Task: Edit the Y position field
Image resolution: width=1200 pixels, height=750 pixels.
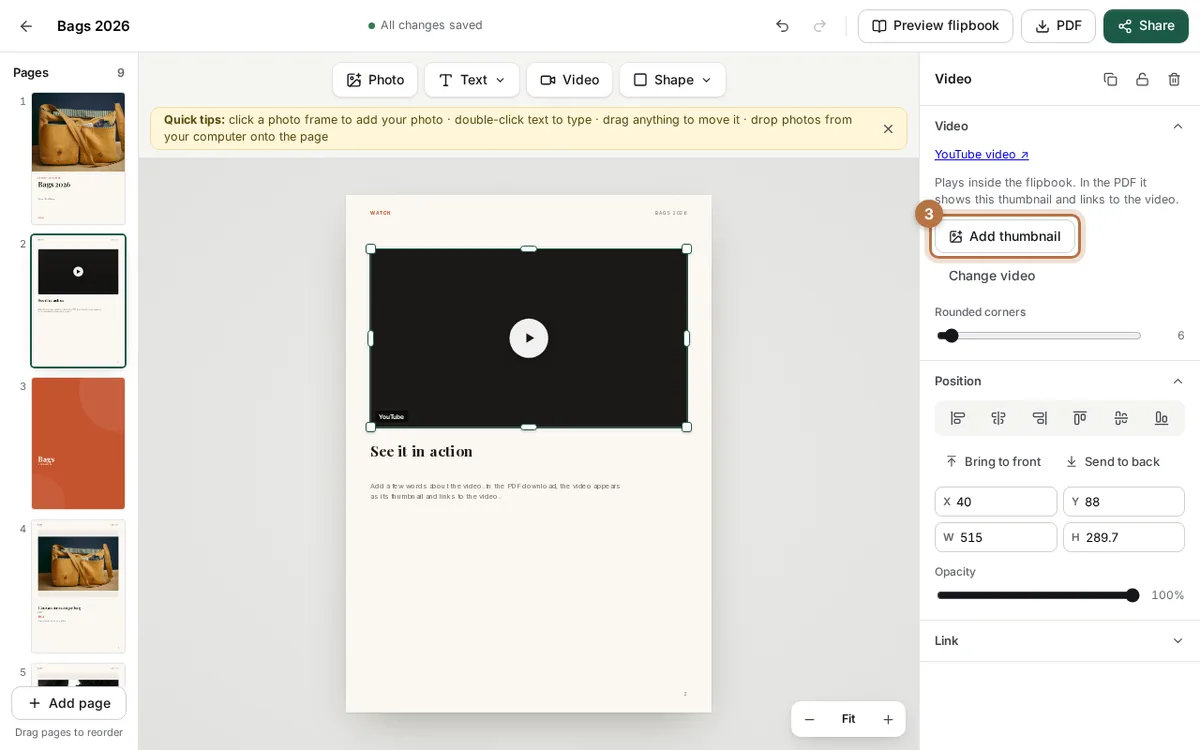Action: click(1124, 502)
